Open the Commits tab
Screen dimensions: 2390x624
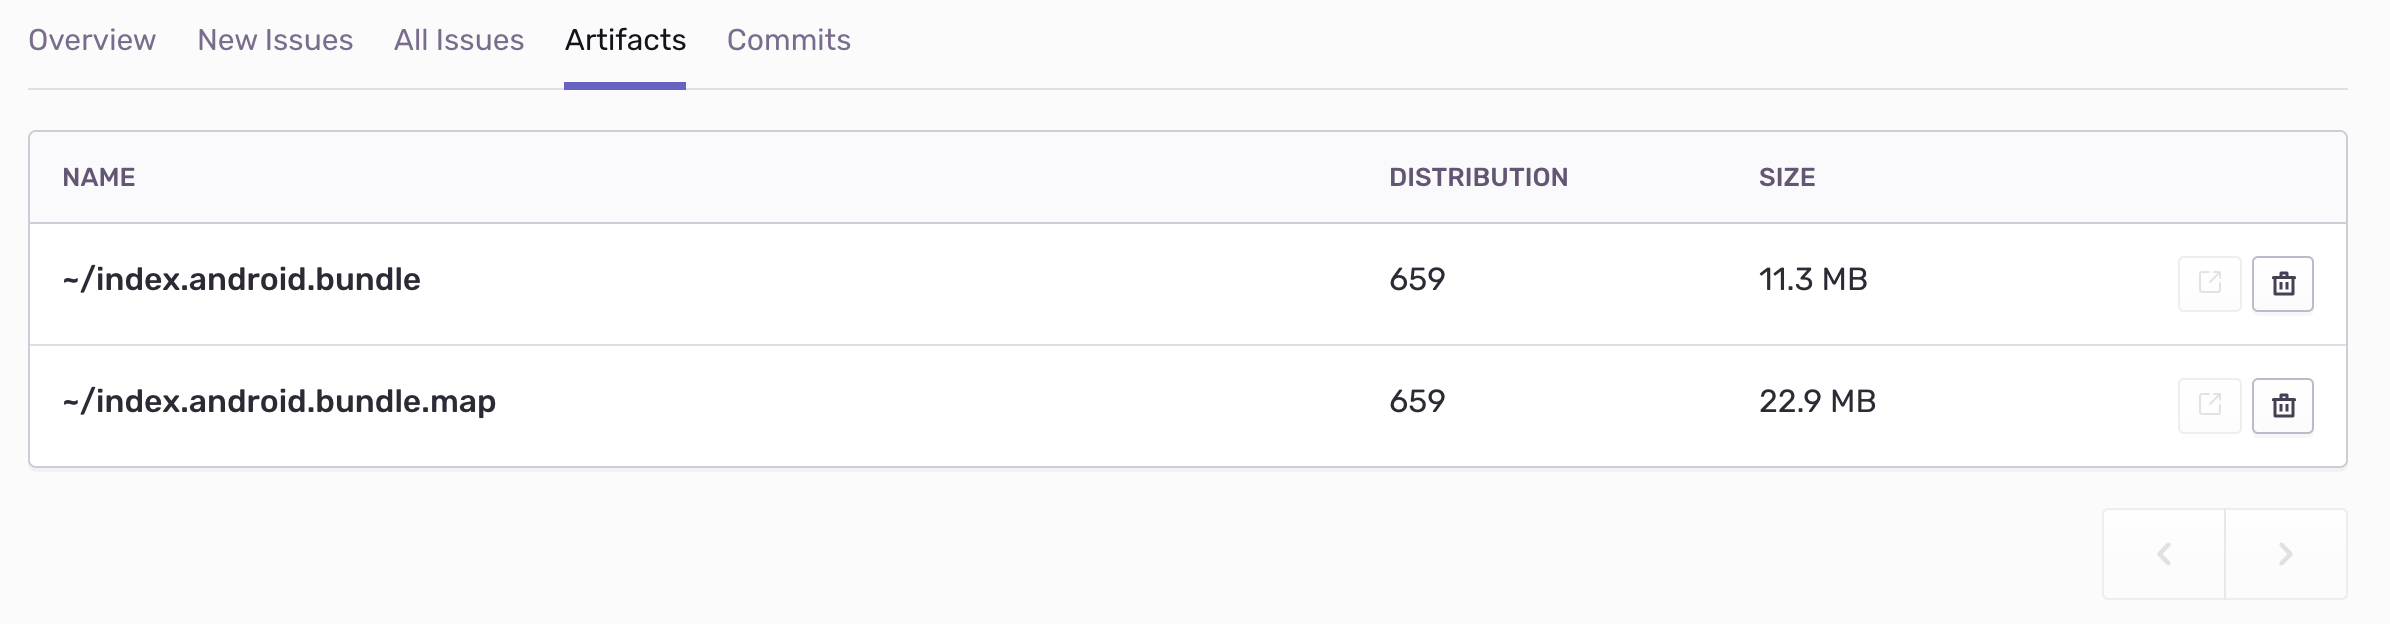click(789, 41)
